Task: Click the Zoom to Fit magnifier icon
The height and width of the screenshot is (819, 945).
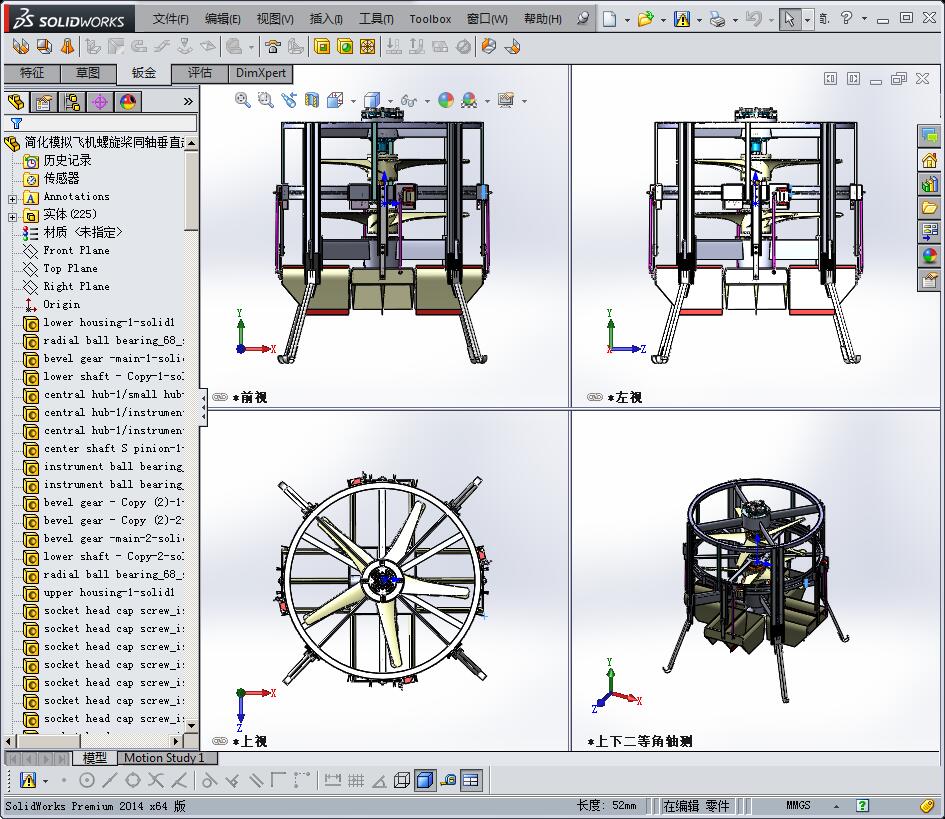Action: (x=242, y=99)
